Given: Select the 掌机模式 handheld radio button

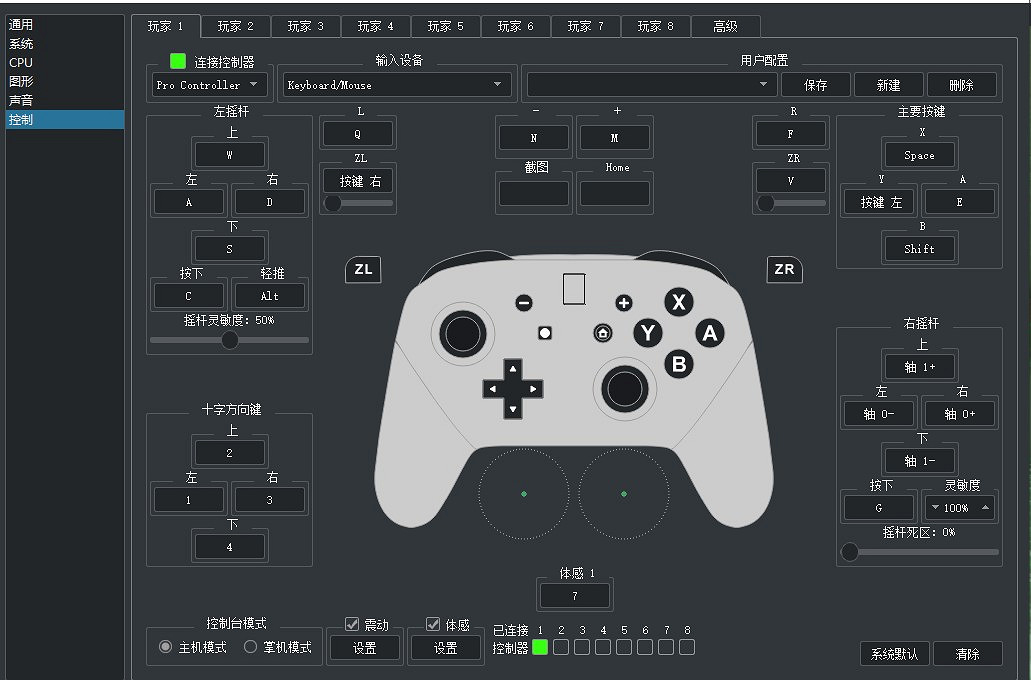Looking at the screenshot, I should coord(251,647).
